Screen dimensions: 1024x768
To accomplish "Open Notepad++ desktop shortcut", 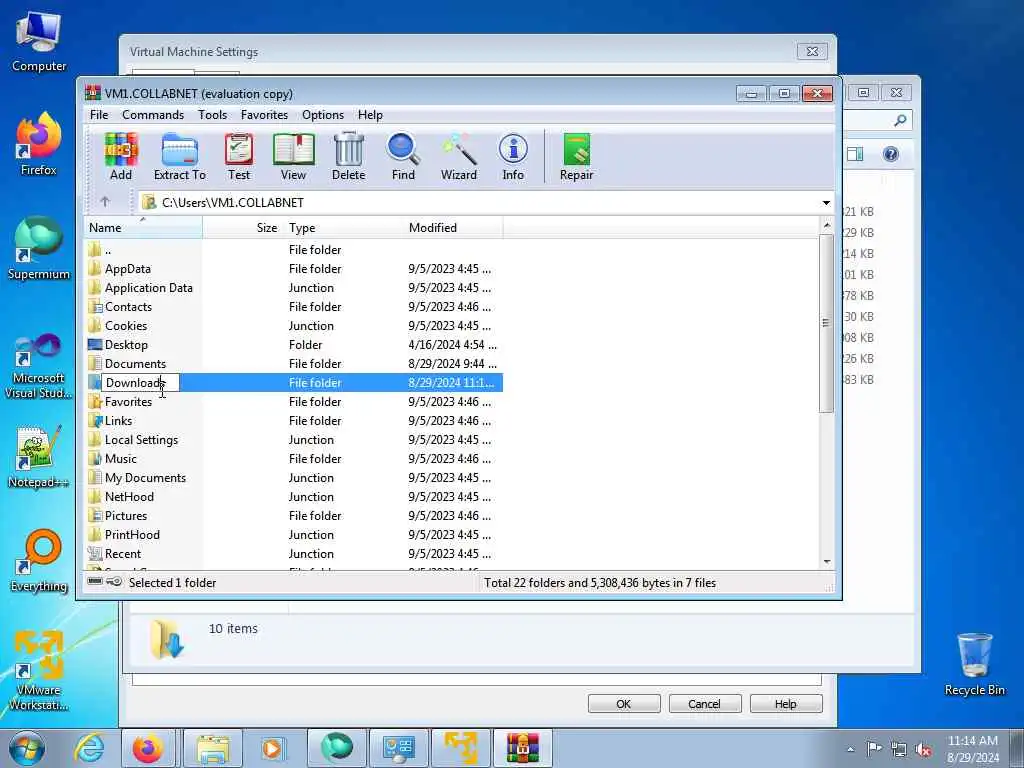I will (39, 457).
